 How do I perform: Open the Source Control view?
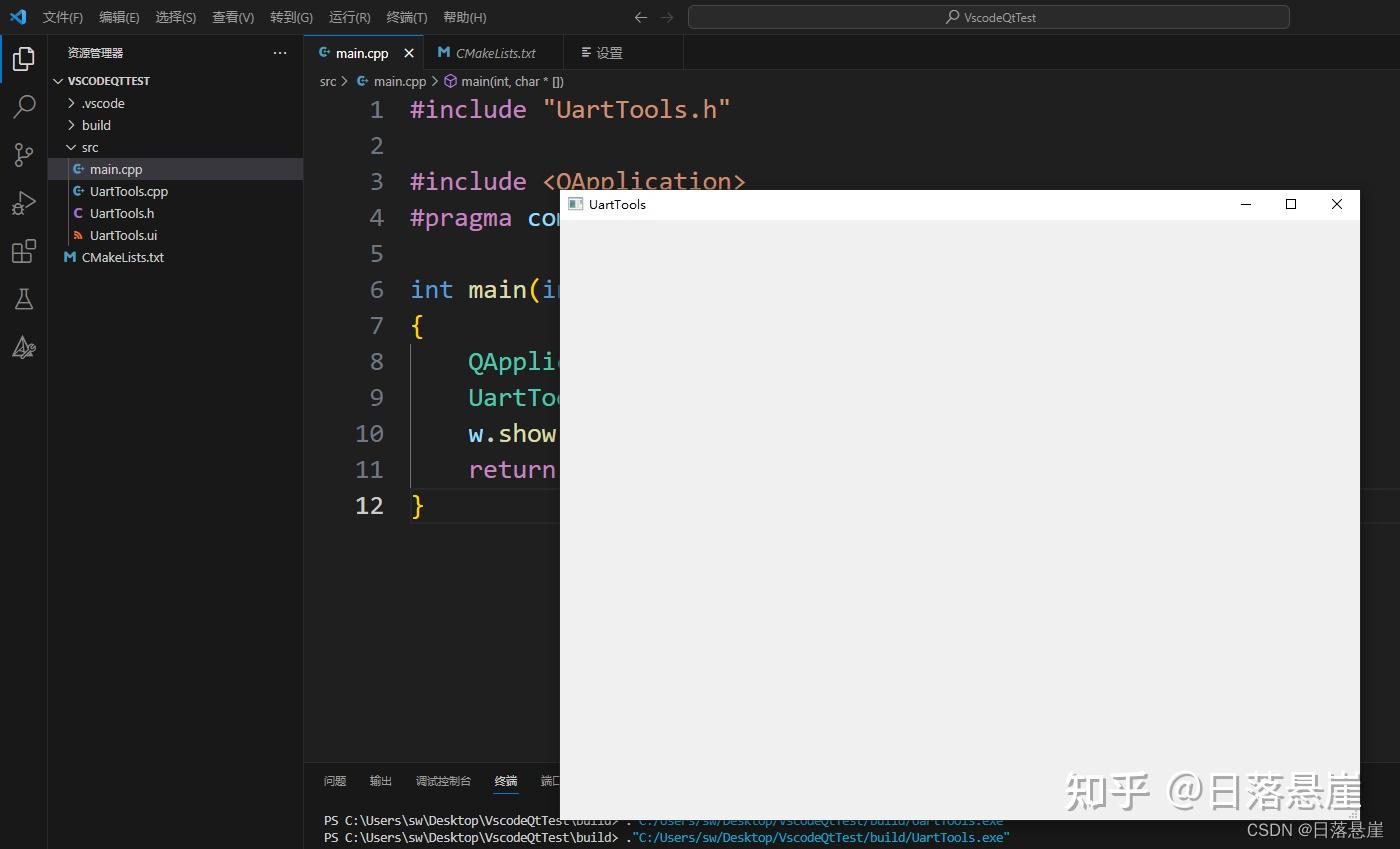point(24,155)
